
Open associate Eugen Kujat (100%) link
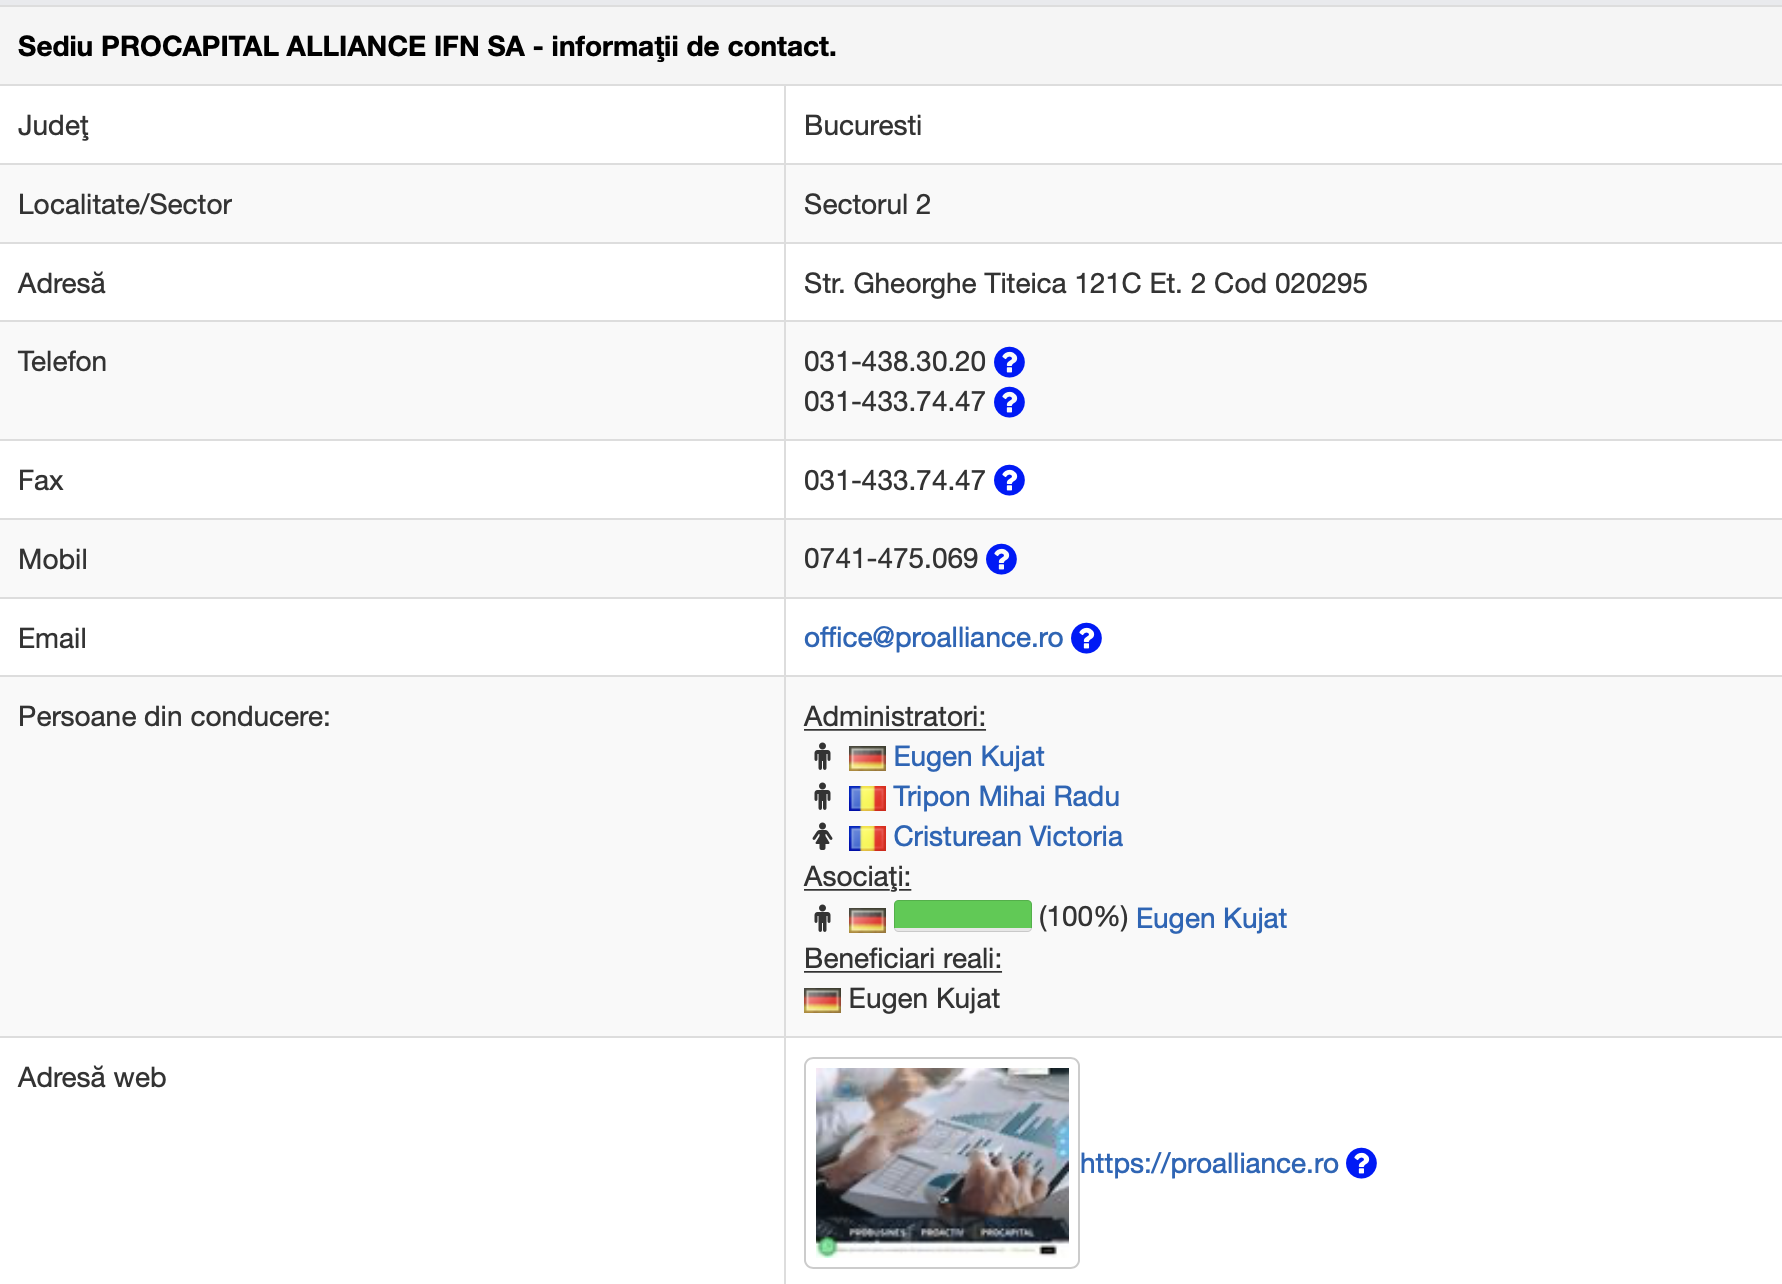(1211, 919)
